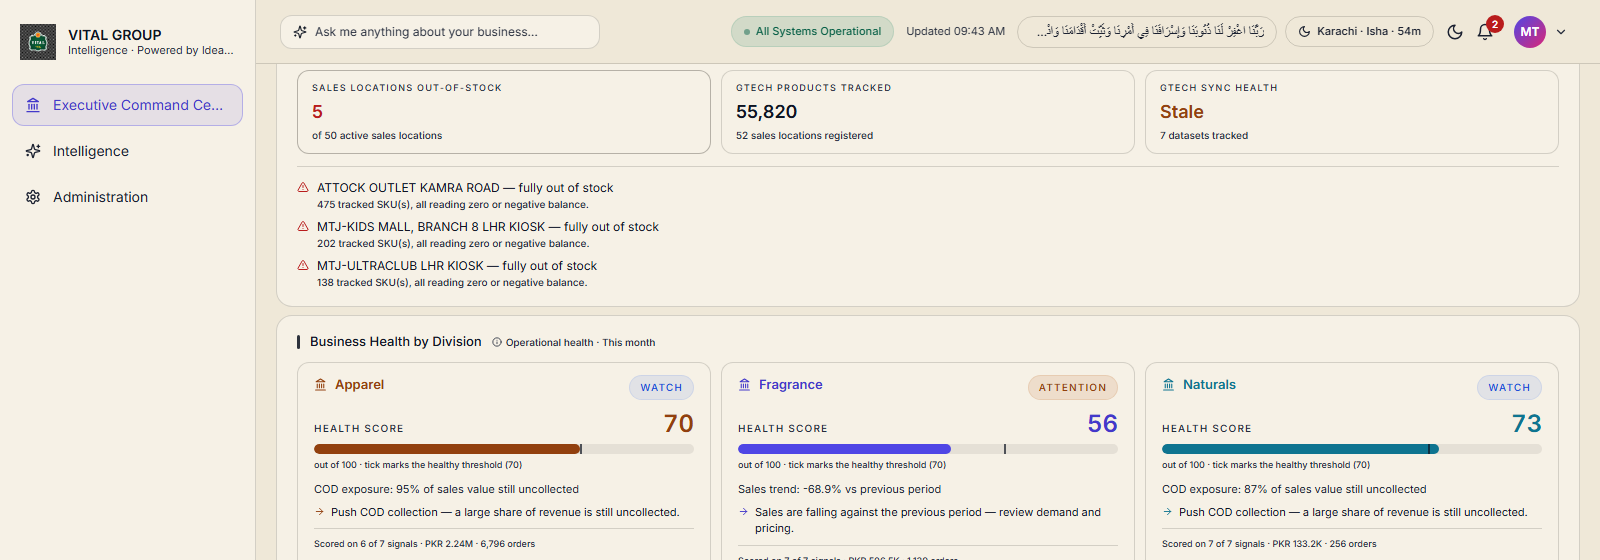Click the operational health info icon
Screen dimensions: 1600x560
pyautogui.click(x=497, y=342)
